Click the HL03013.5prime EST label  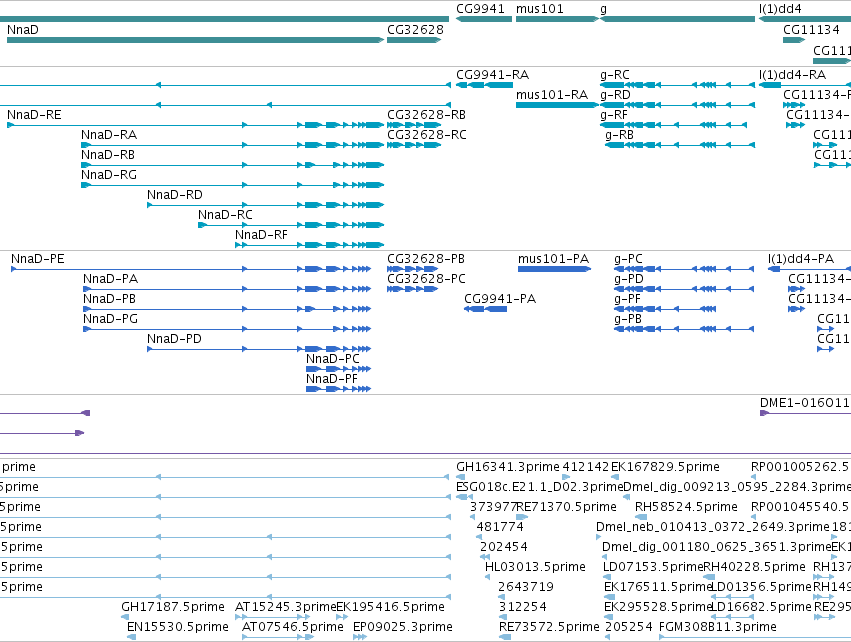(x=535, y=567)
